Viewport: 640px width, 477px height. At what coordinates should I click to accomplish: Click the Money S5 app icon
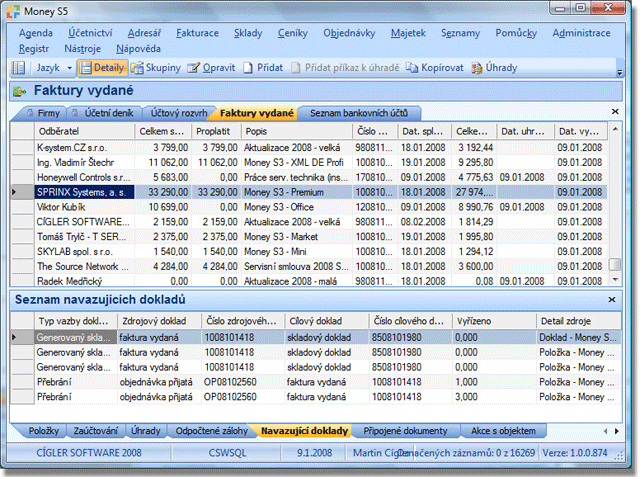point(13,11)
